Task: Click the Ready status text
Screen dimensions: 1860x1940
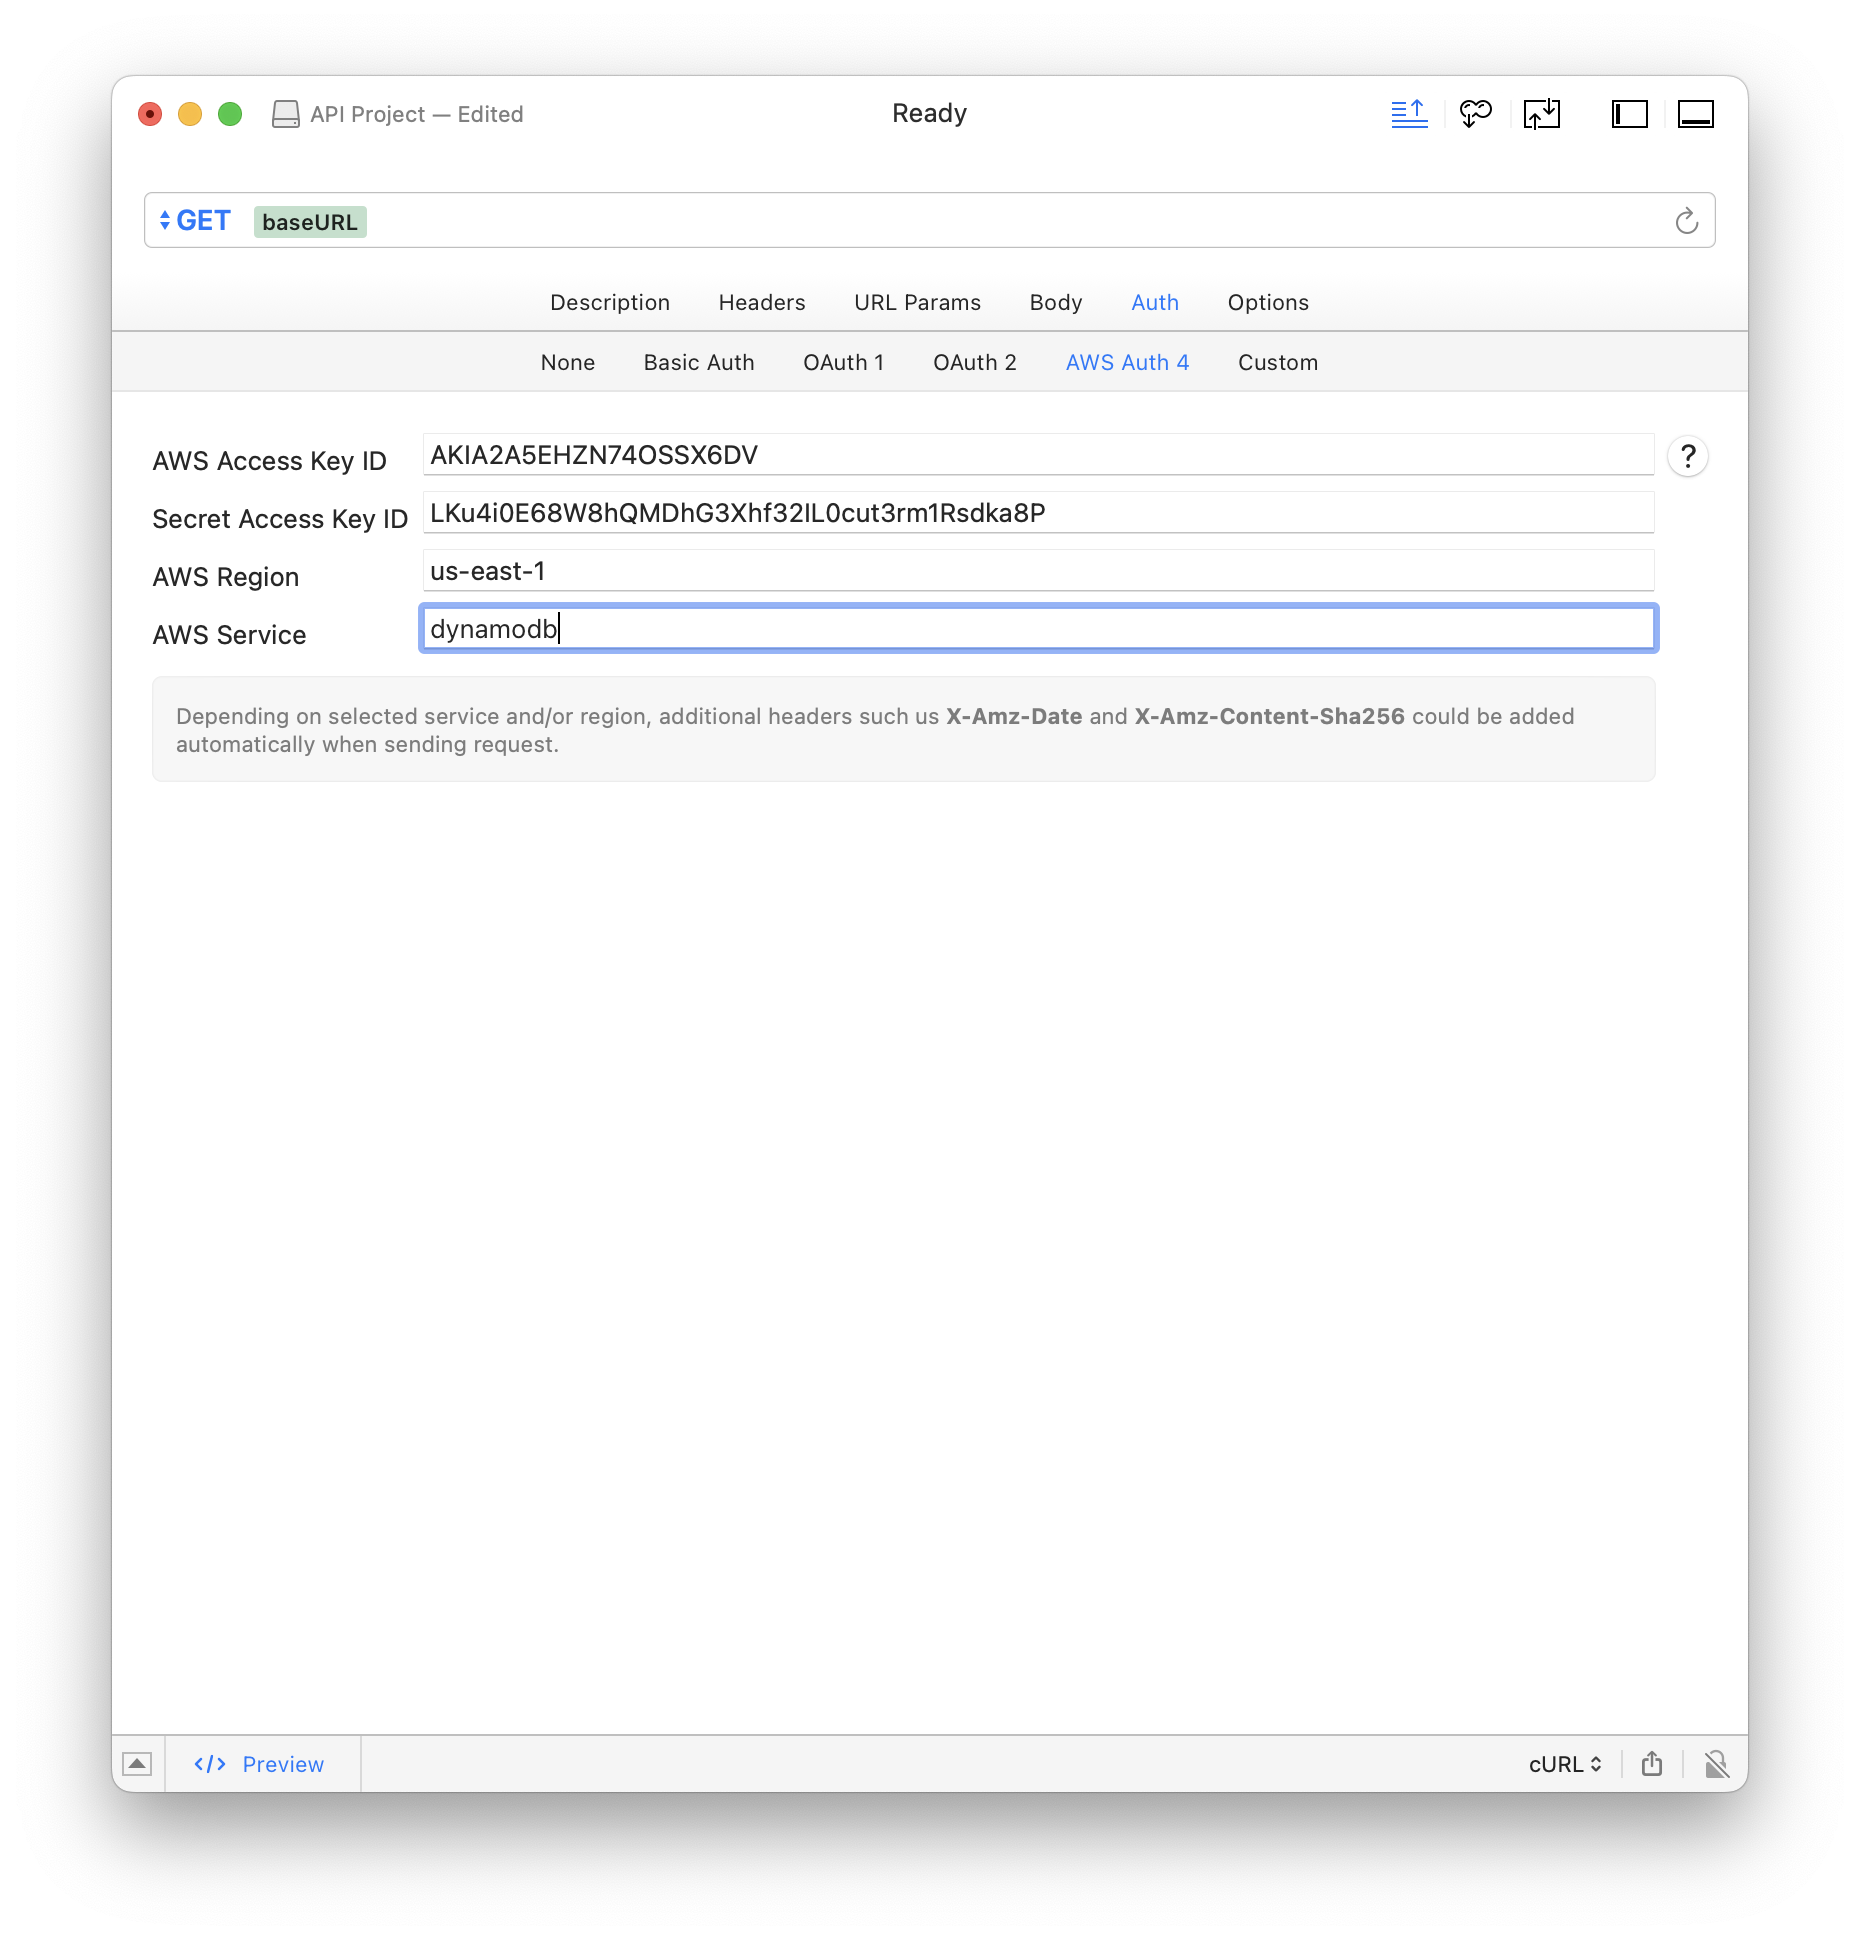Action: (x=929, y=113)
